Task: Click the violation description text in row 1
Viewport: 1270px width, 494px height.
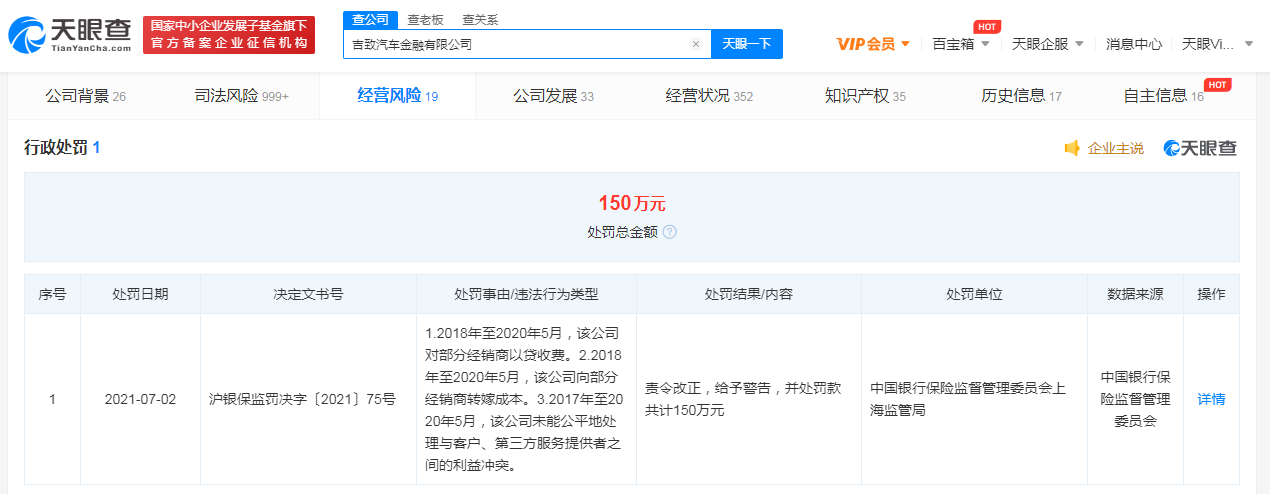Action: click(x=526, y=399)
